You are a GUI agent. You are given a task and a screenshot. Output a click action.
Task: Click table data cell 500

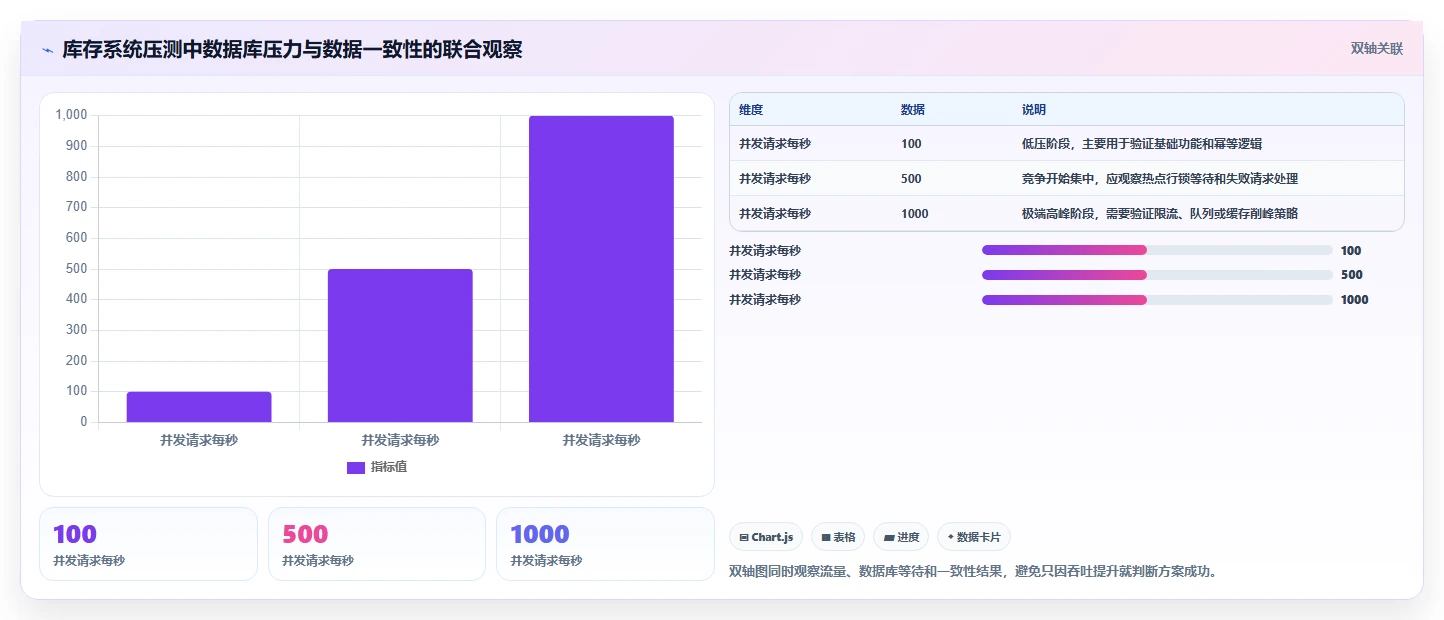(911, 179)
